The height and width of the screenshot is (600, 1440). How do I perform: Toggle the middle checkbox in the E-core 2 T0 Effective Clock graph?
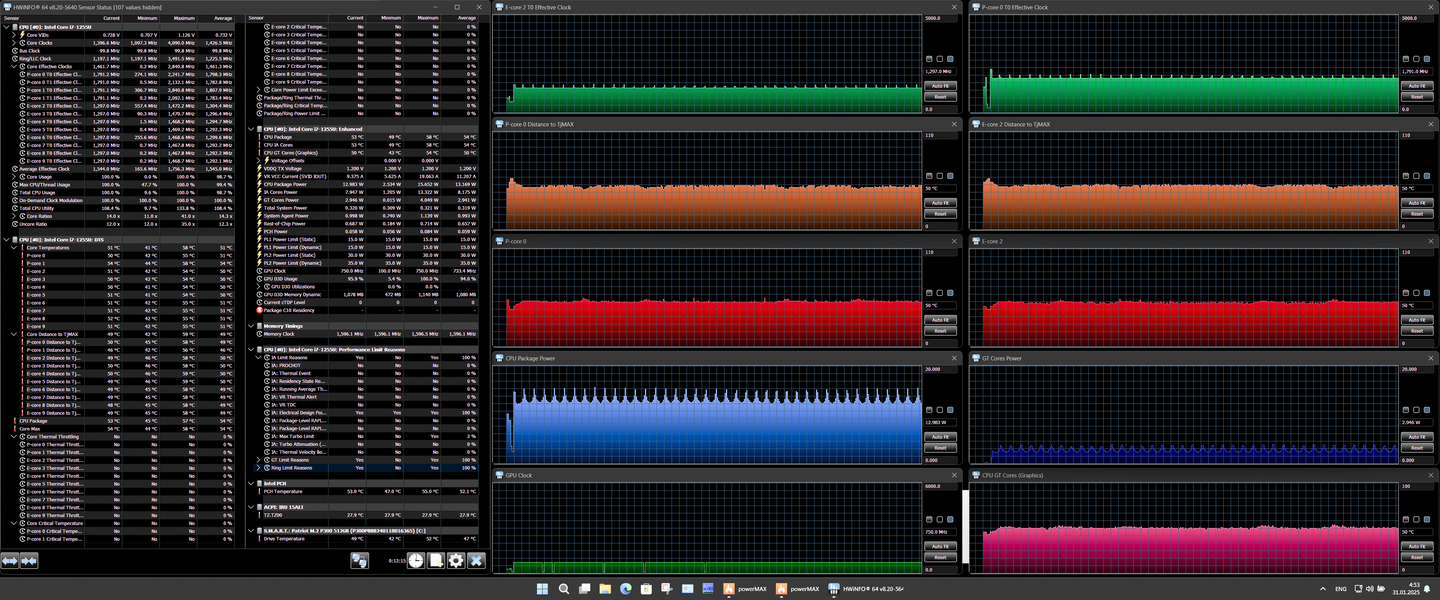(x=939, y=59)
